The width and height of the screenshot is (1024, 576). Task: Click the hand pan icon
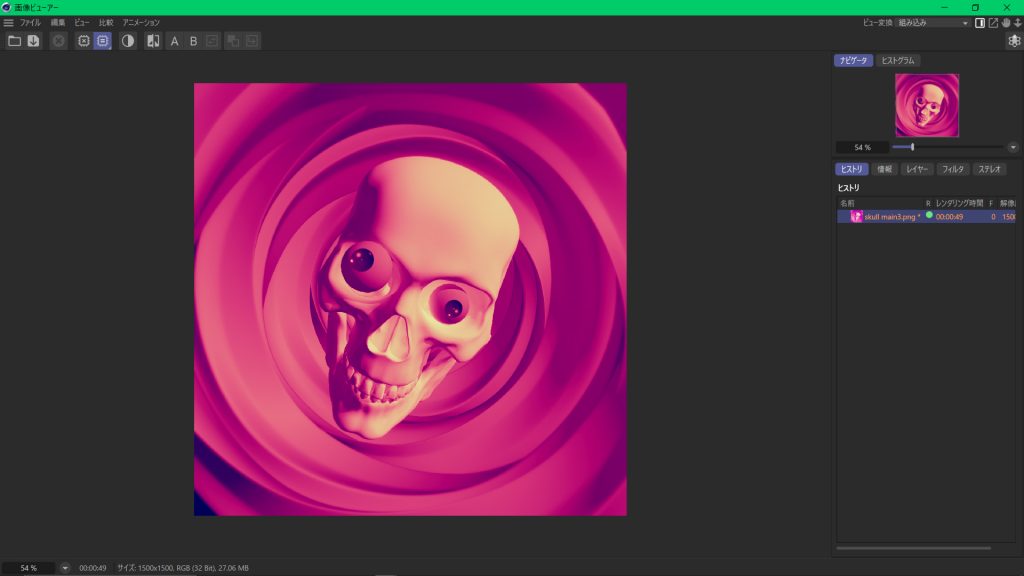[1006, 23]
